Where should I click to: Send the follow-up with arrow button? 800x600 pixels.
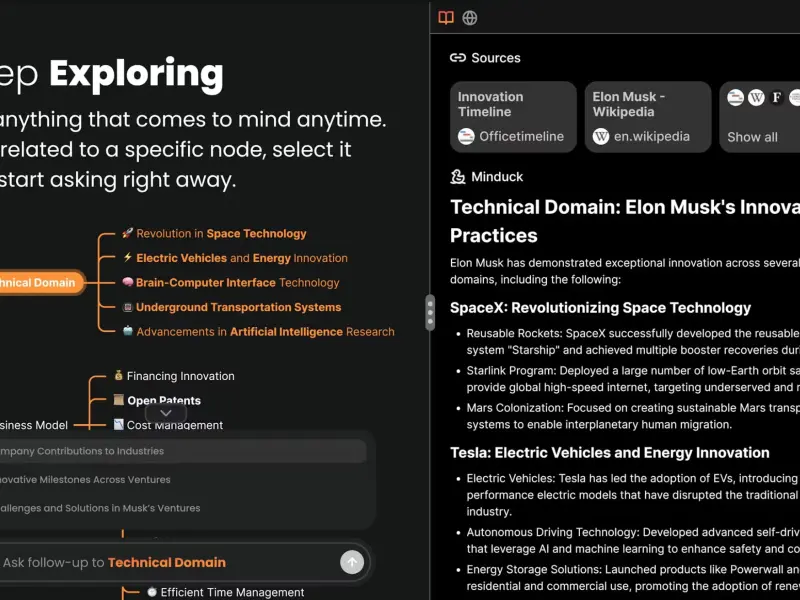(352, 562)
